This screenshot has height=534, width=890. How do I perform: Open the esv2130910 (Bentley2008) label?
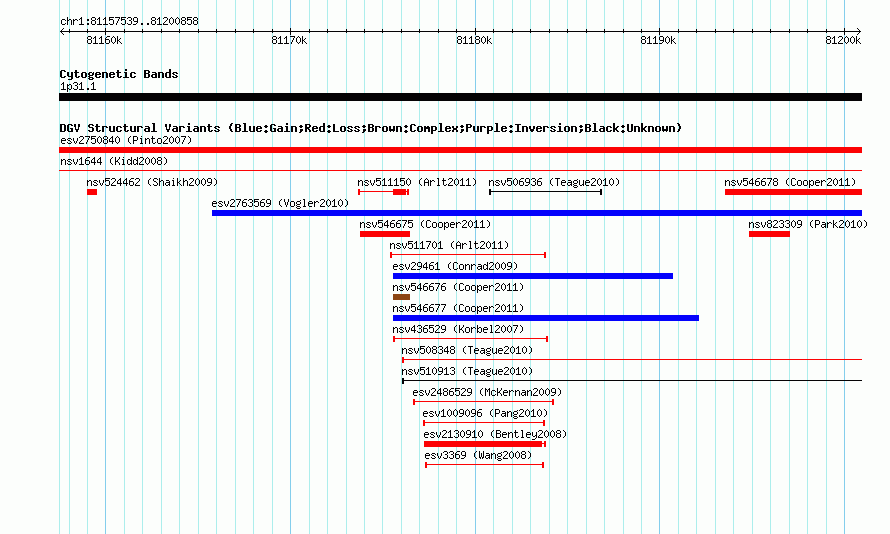coord(496,434)
